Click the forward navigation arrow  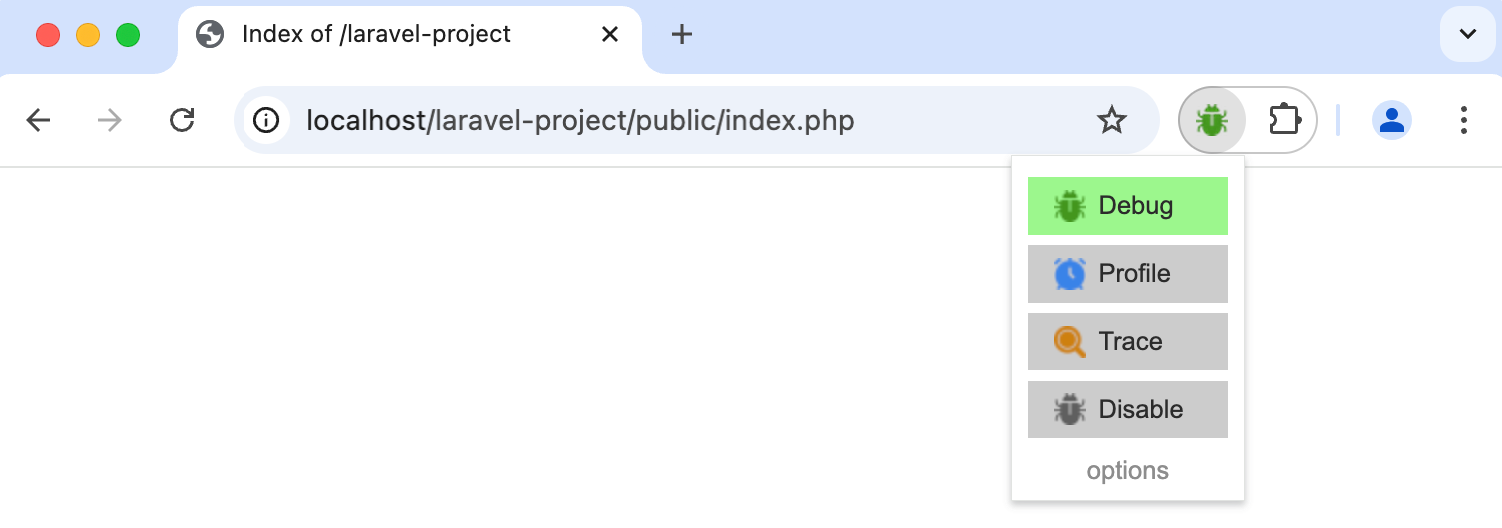[x=110, y=121]
